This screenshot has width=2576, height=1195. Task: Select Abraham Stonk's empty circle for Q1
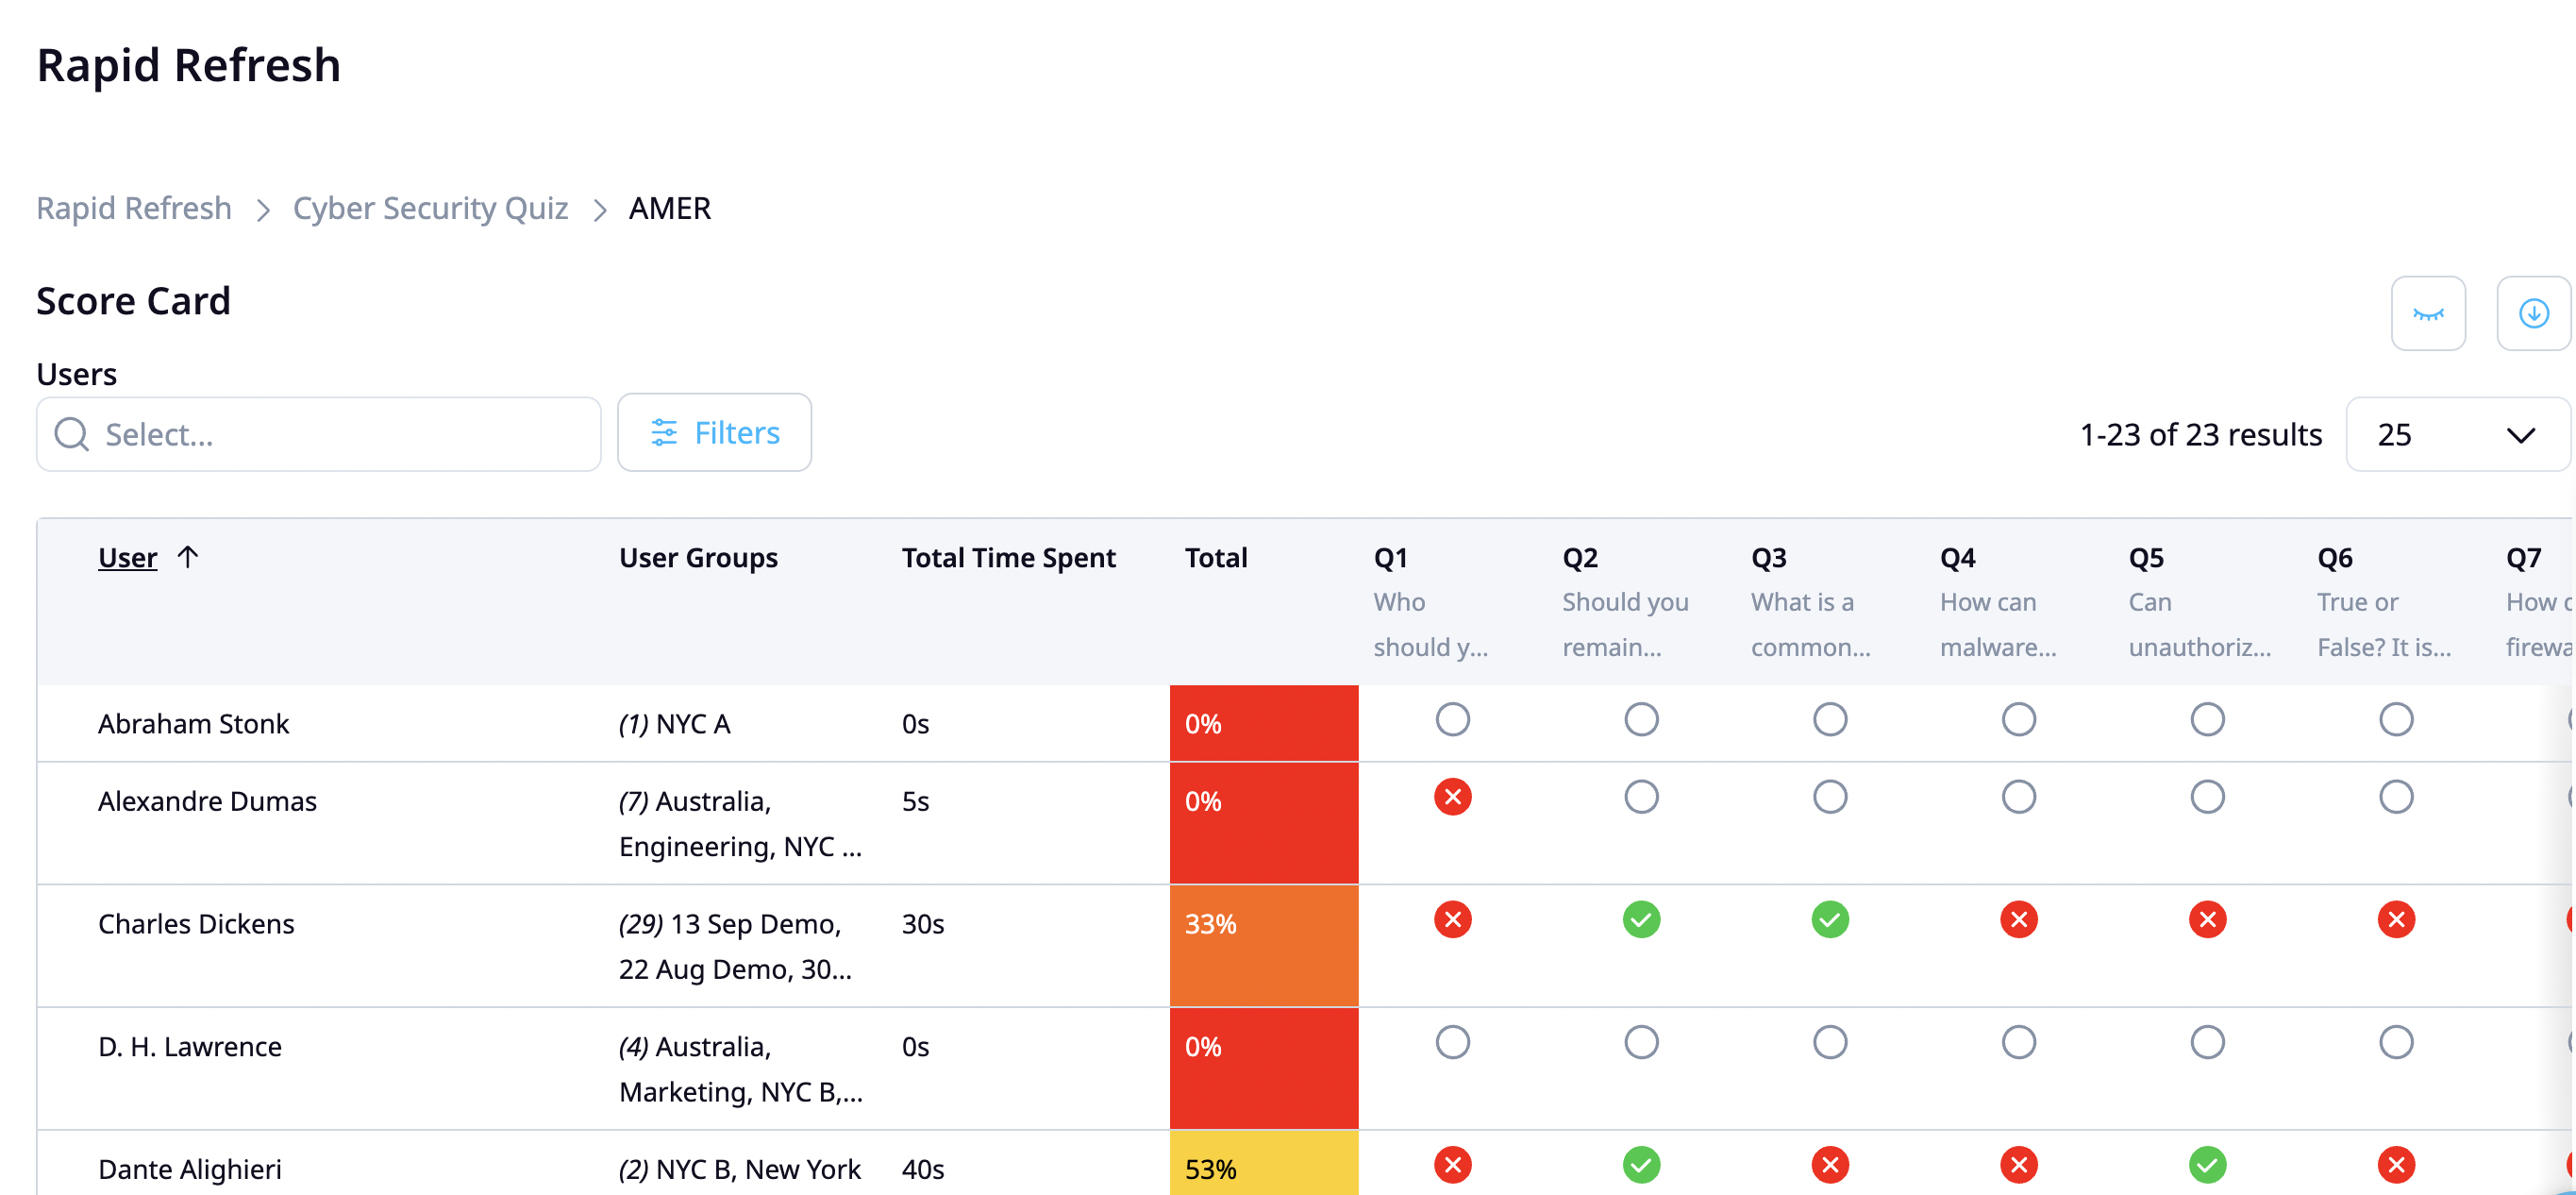pos(1453,719)
